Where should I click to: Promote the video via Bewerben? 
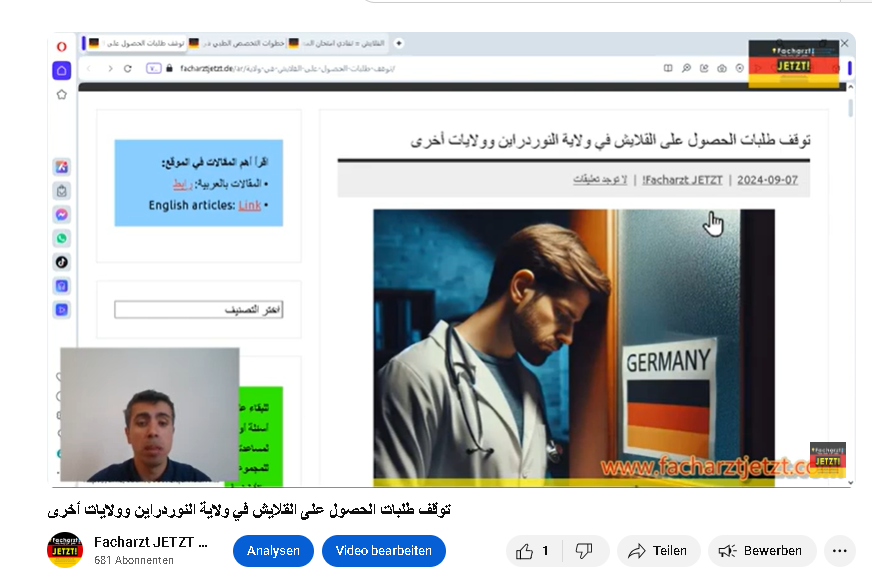tap(762, 551)
